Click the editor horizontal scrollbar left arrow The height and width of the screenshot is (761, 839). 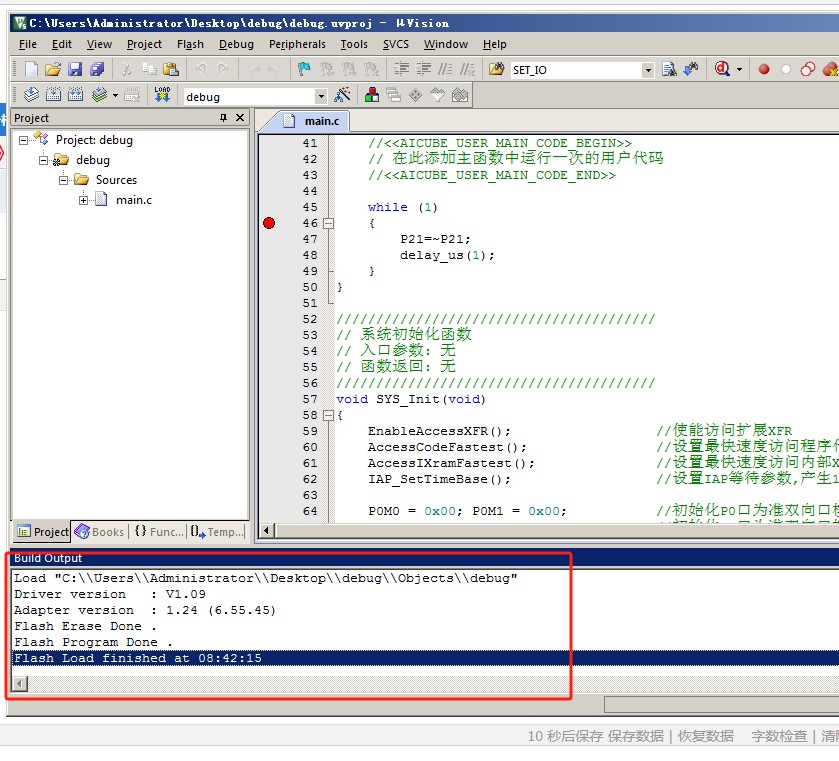[266, 530]
